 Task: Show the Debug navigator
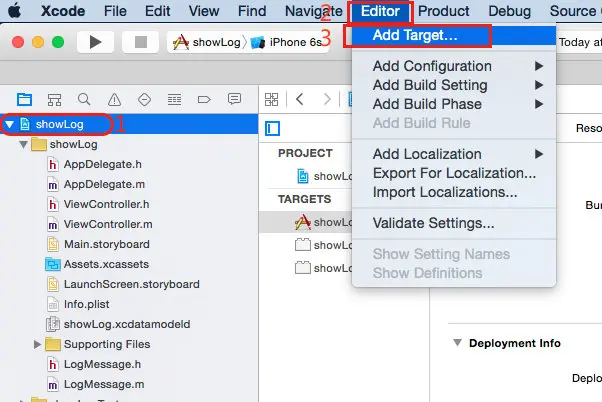click(174, 99)
